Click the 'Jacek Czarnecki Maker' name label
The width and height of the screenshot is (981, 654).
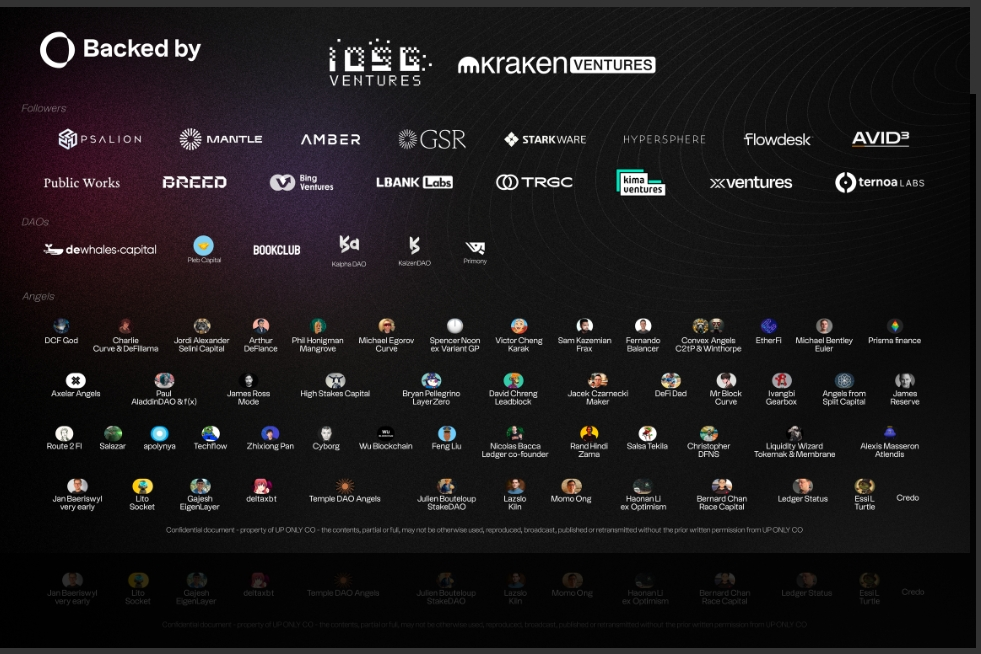[597, 397]
